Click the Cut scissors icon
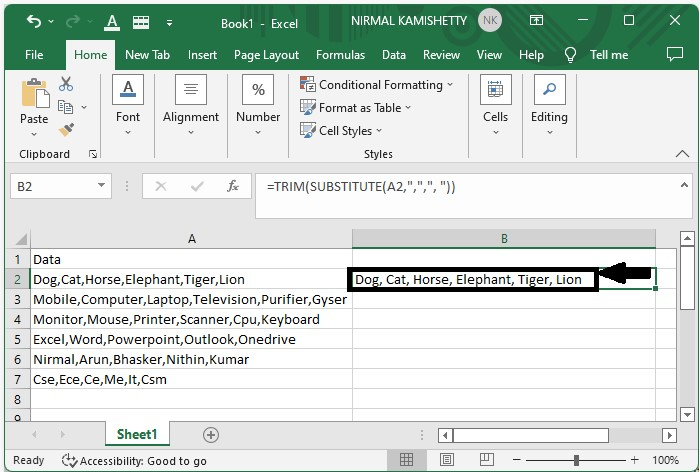 click(66, 84)
